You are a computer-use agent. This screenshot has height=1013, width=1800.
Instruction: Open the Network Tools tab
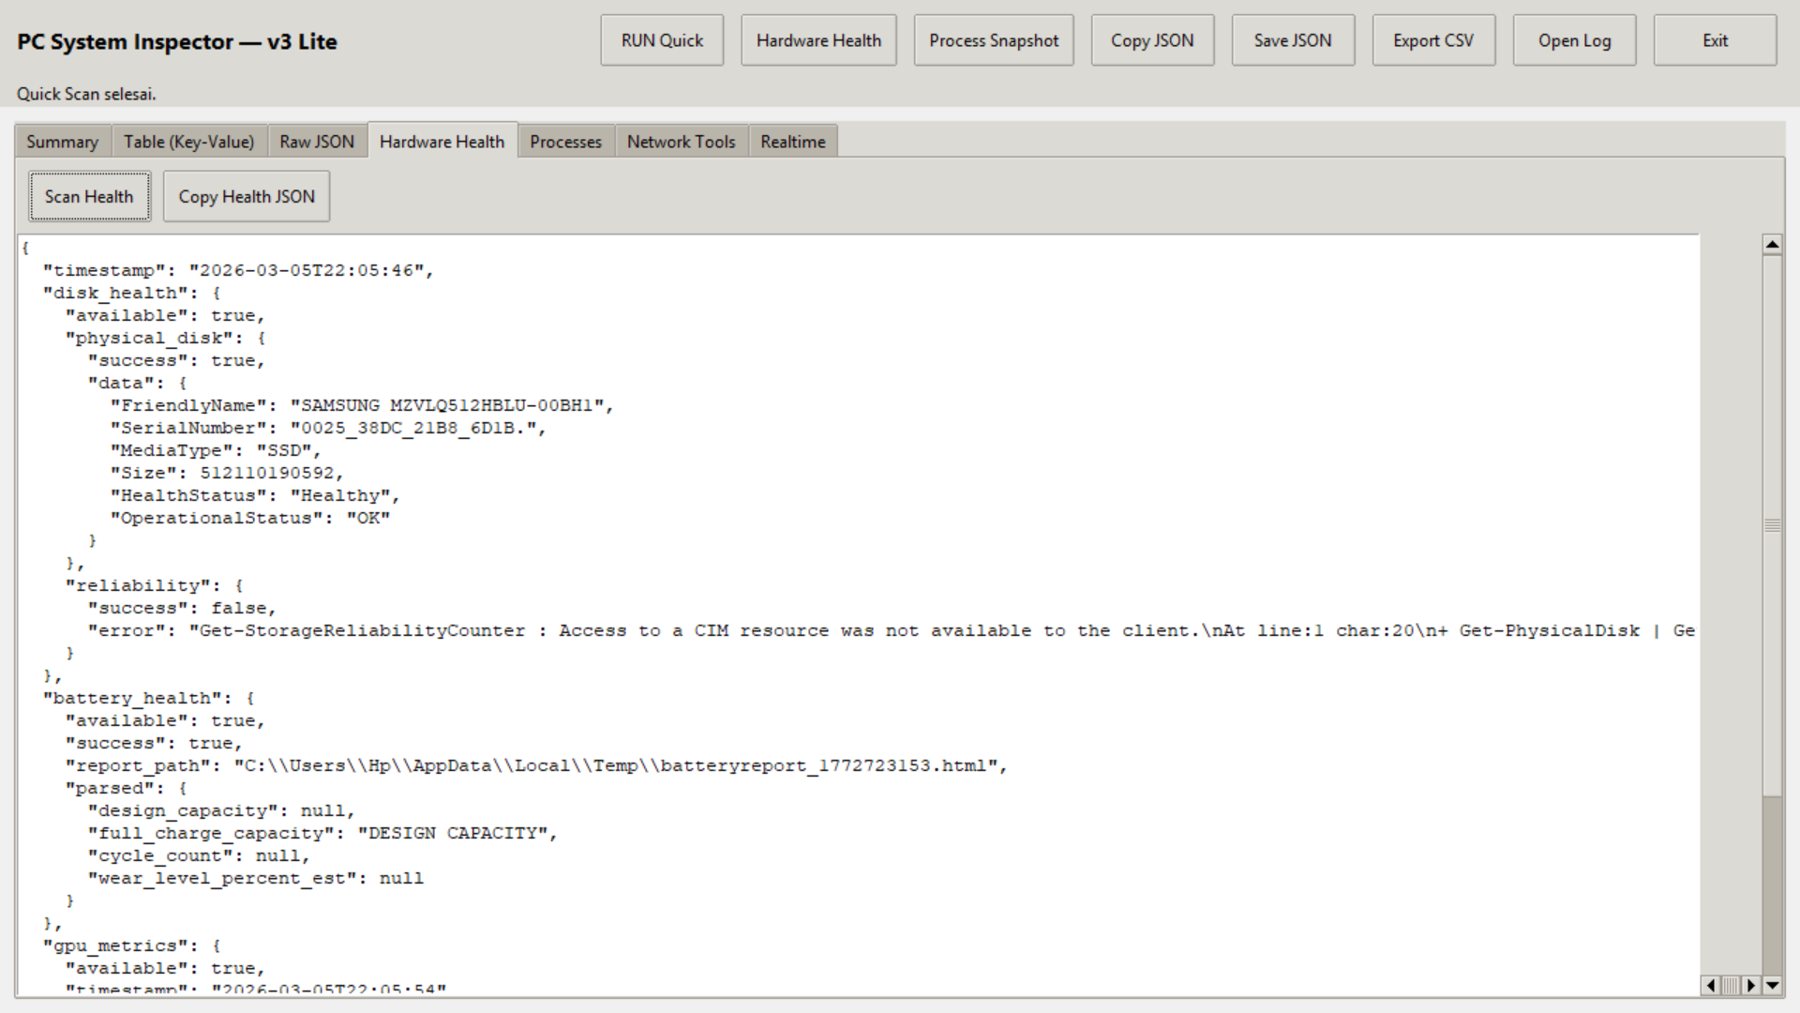click(680, 142)
